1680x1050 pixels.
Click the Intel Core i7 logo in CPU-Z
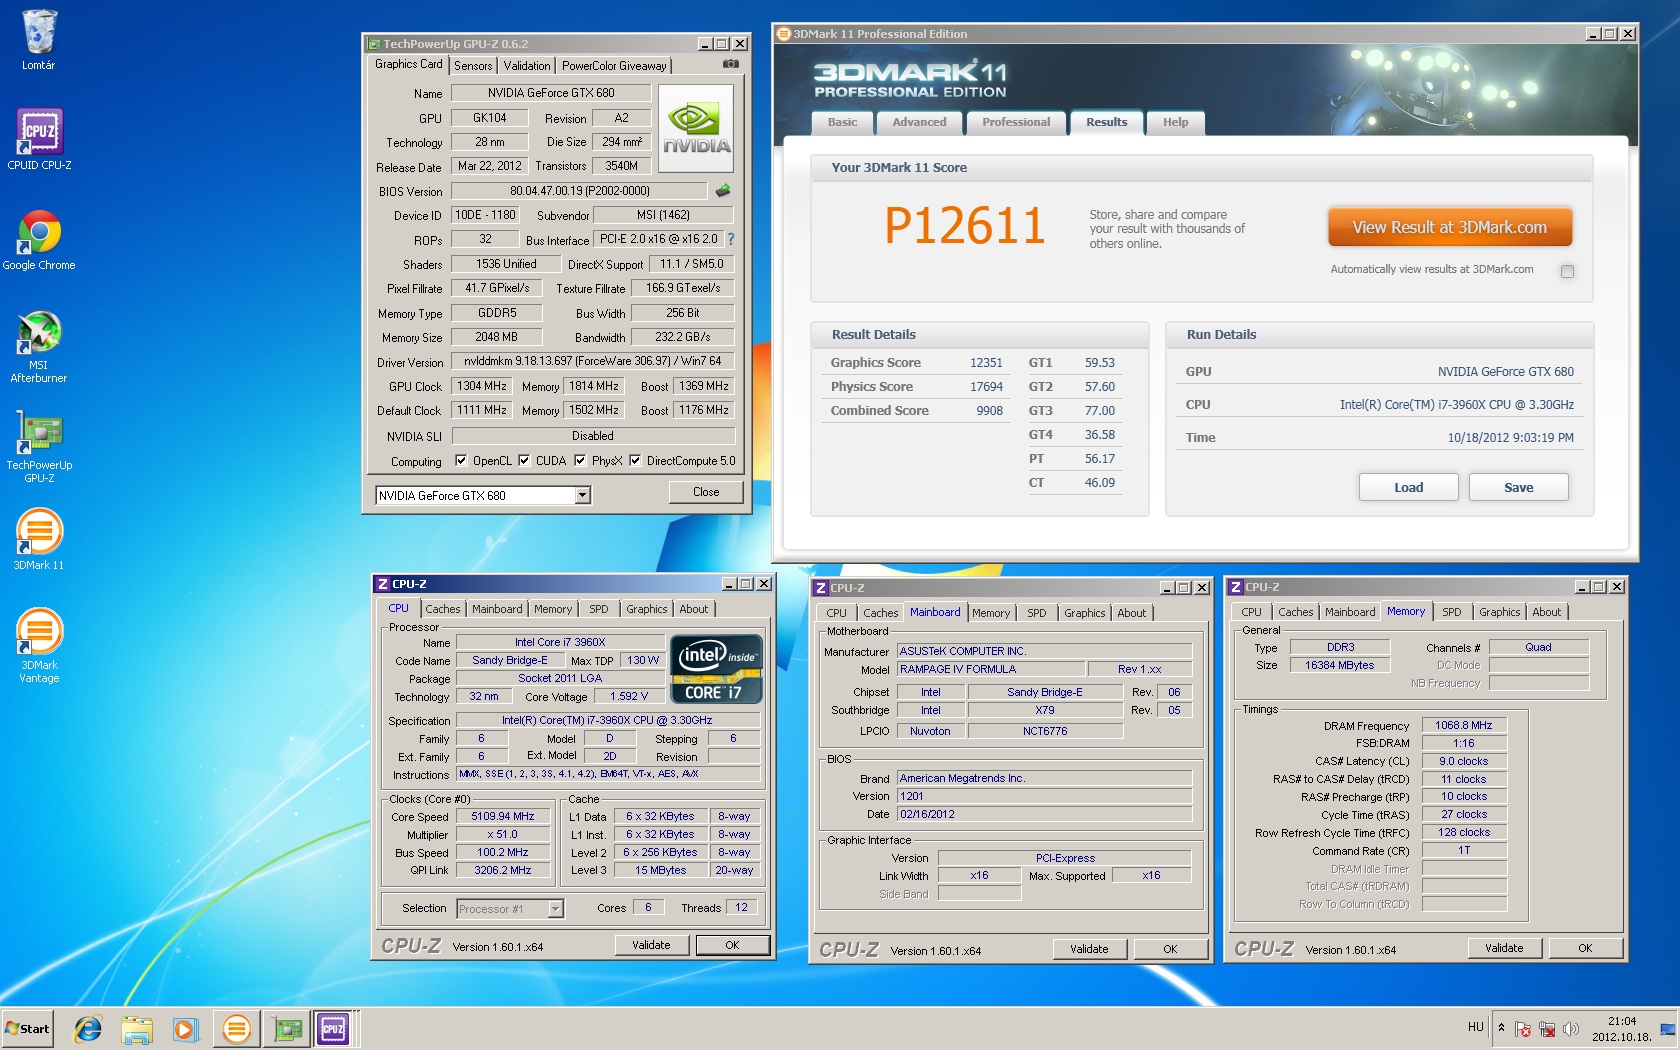point(717,669)
